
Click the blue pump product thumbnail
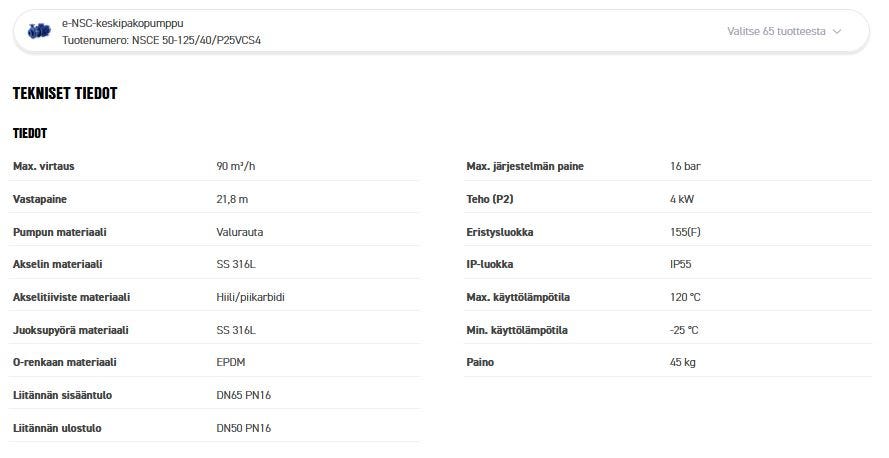coord(39,31)
